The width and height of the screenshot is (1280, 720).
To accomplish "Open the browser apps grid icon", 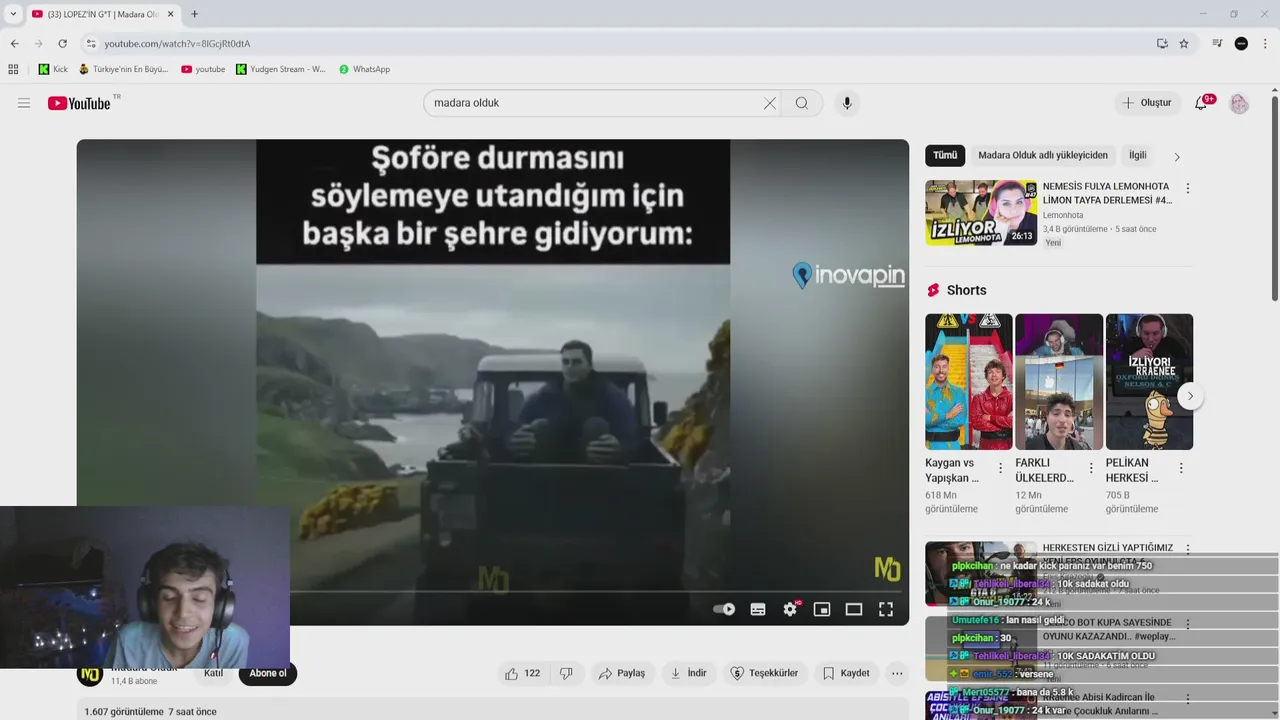I will [x=13, y=69].
